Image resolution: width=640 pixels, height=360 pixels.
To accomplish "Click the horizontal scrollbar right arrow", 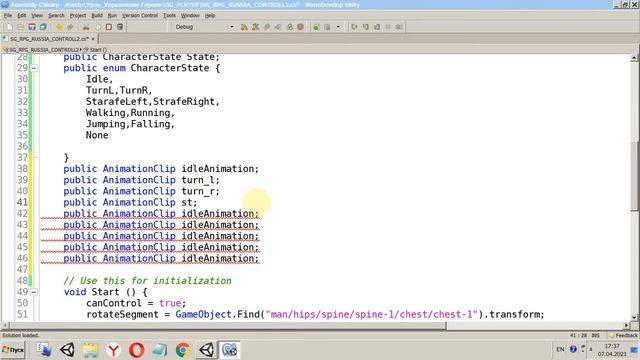I will point(626,326).
